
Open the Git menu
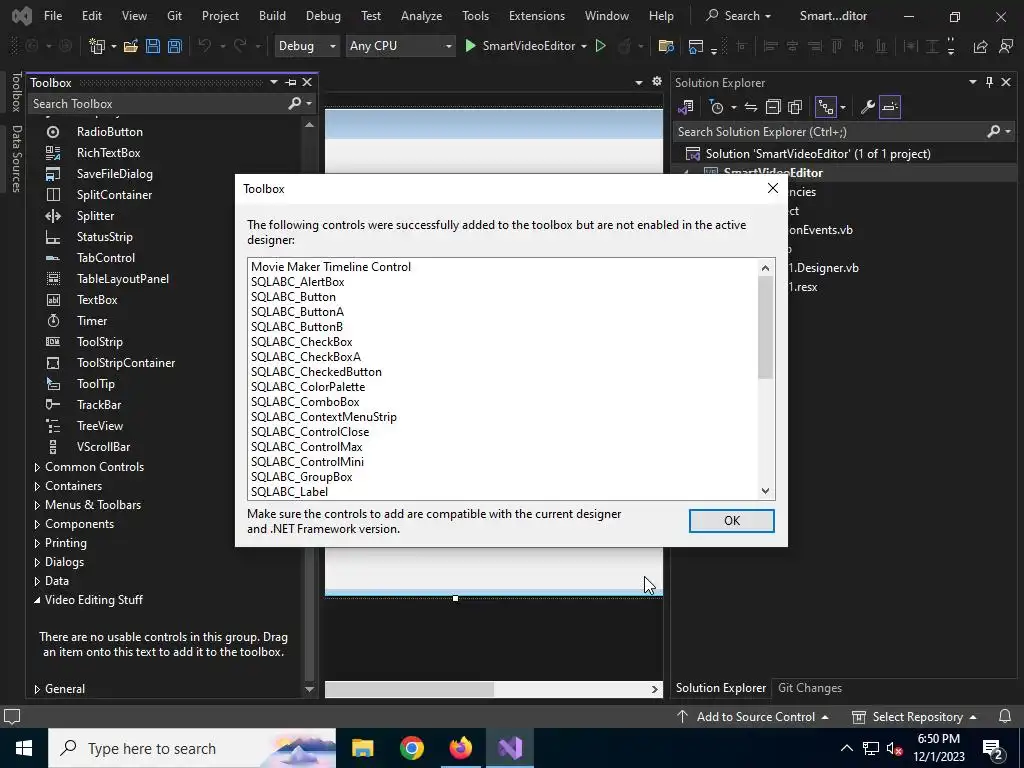pyautogui.click(x=174, y=16)
